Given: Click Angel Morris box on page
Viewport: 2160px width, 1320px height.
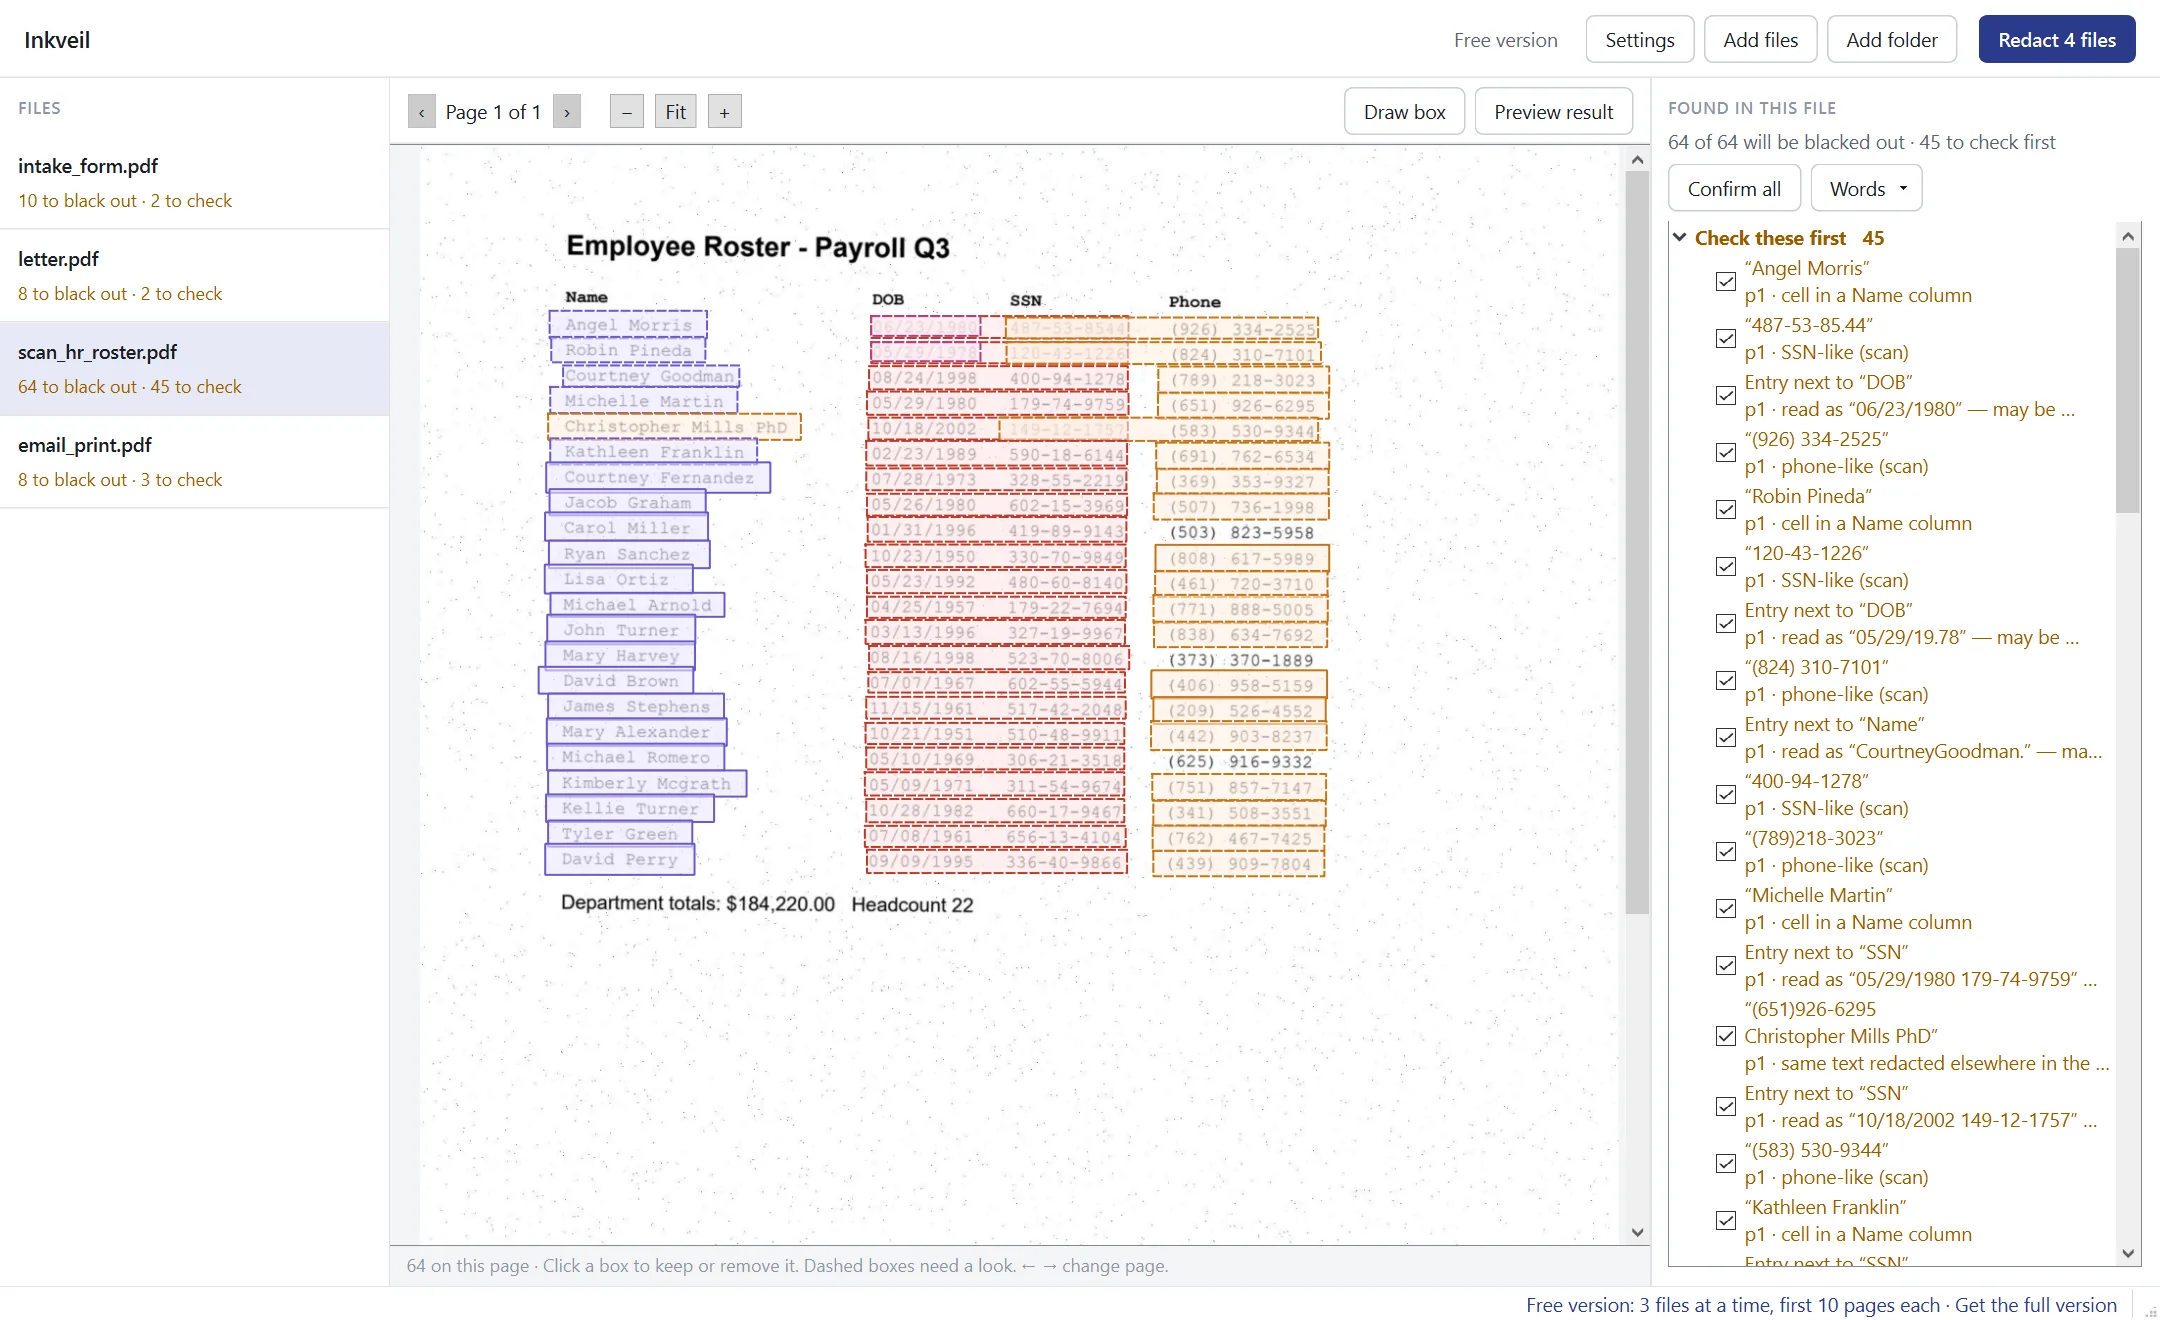Looking at the screenshot, I should (628, 324).
